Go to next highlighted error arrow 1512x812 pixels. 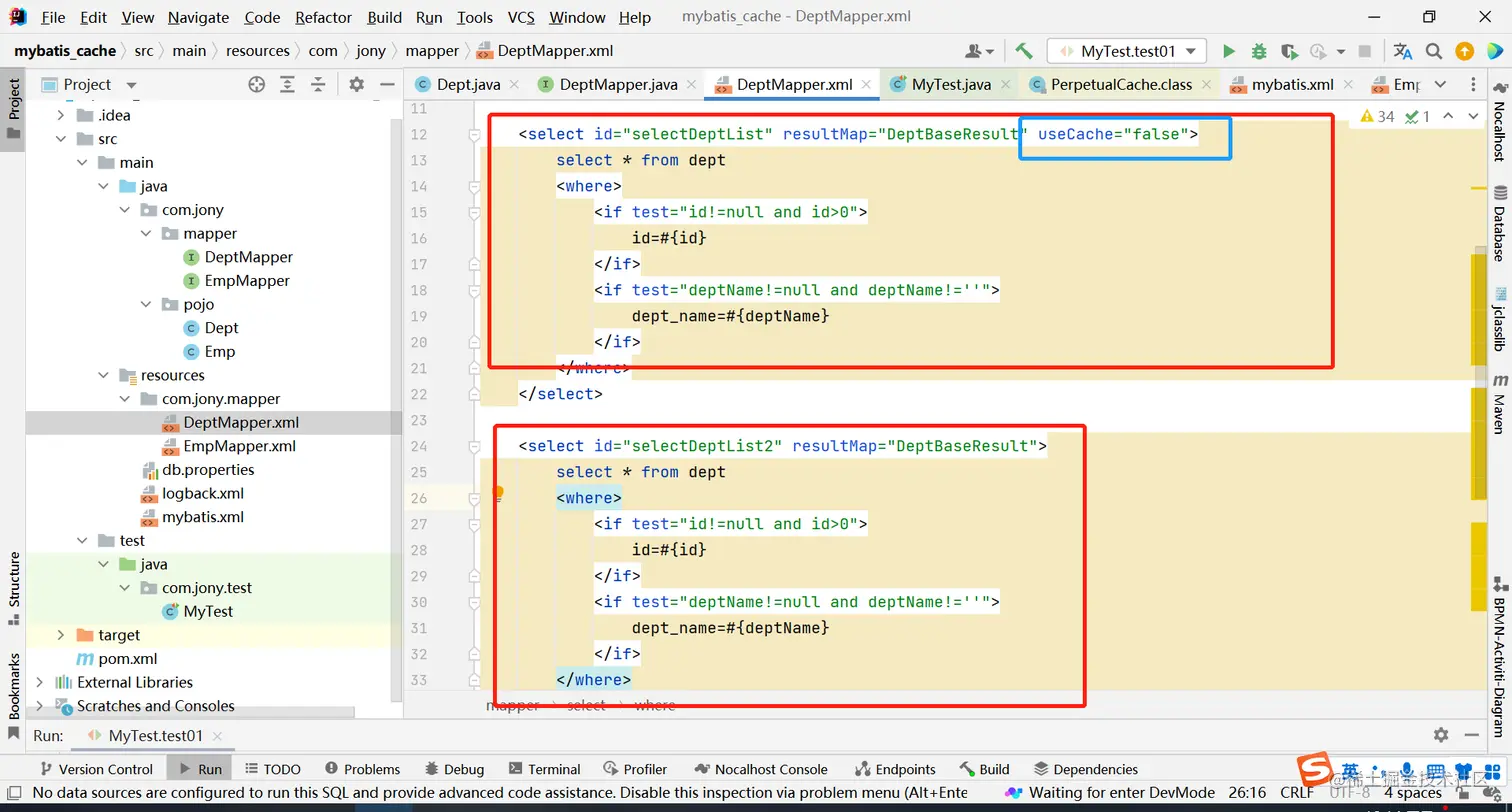[1473, 117]
